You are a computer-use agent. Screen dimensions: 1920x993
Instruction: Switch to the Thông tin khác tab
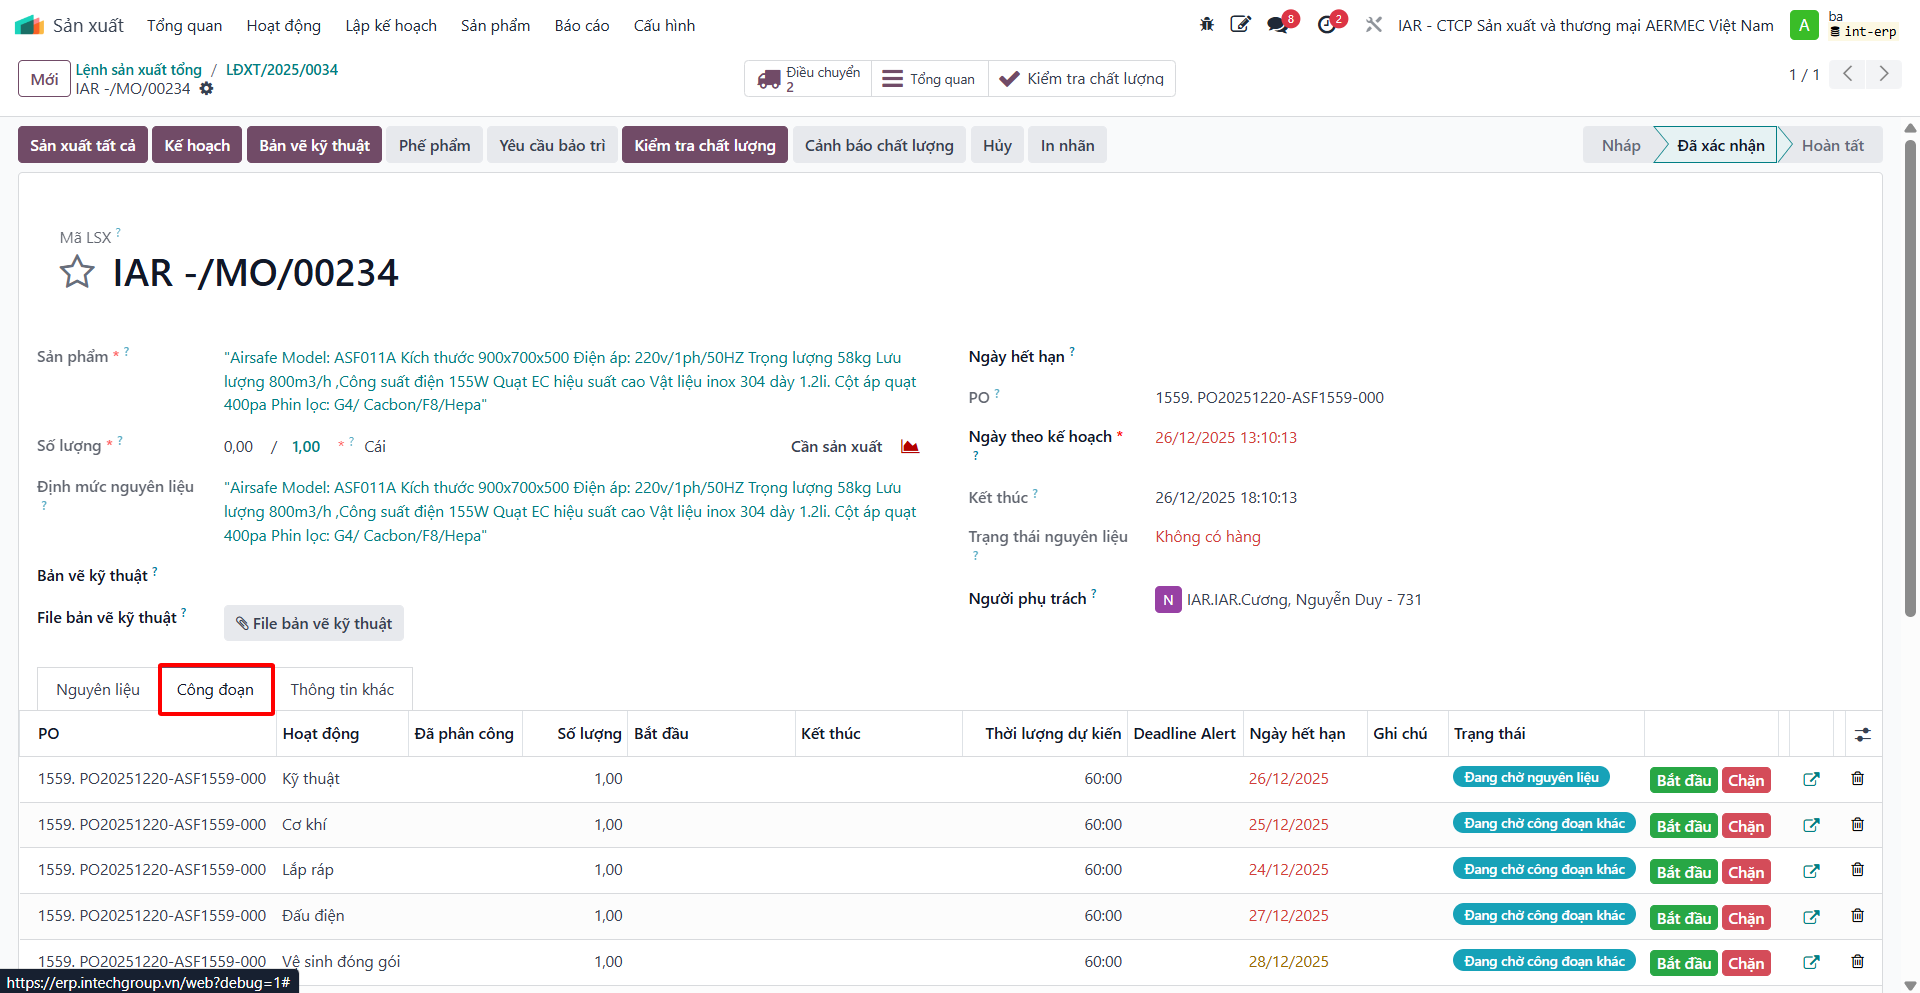pyautogui.click(x=342, y=690)
